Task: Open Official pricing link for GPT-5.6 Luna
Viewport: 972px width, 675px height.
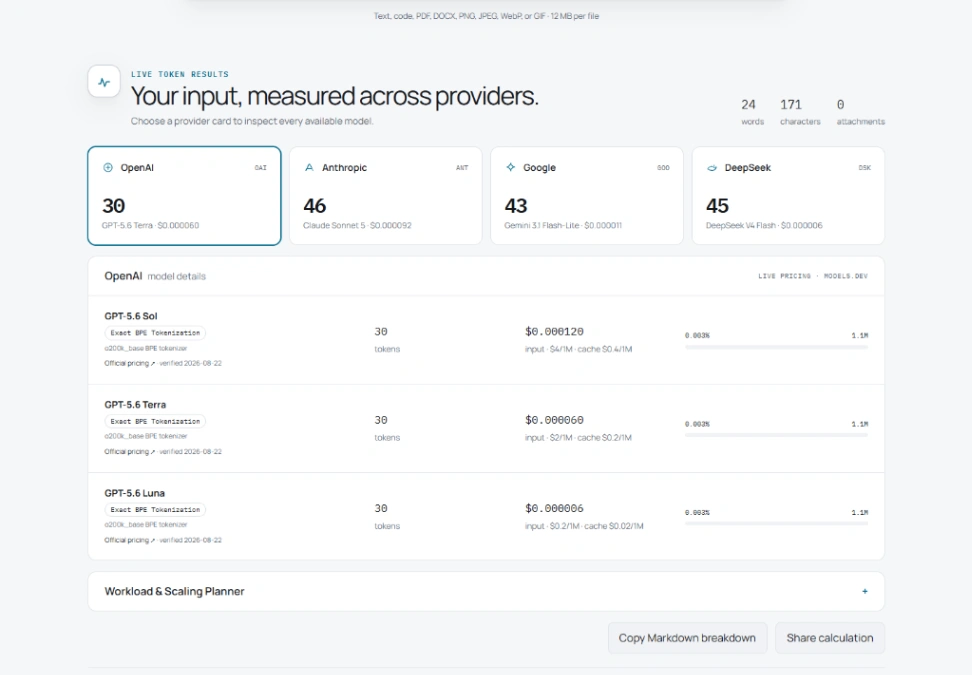Action: pos(130,540)
